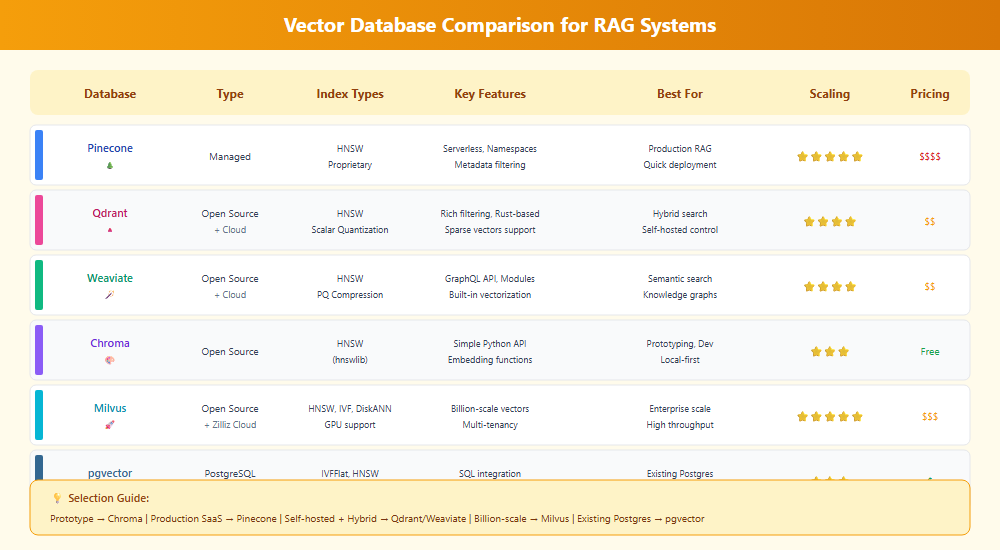
Task: Click the palette icon under Chroma
Action: (110, 360)
